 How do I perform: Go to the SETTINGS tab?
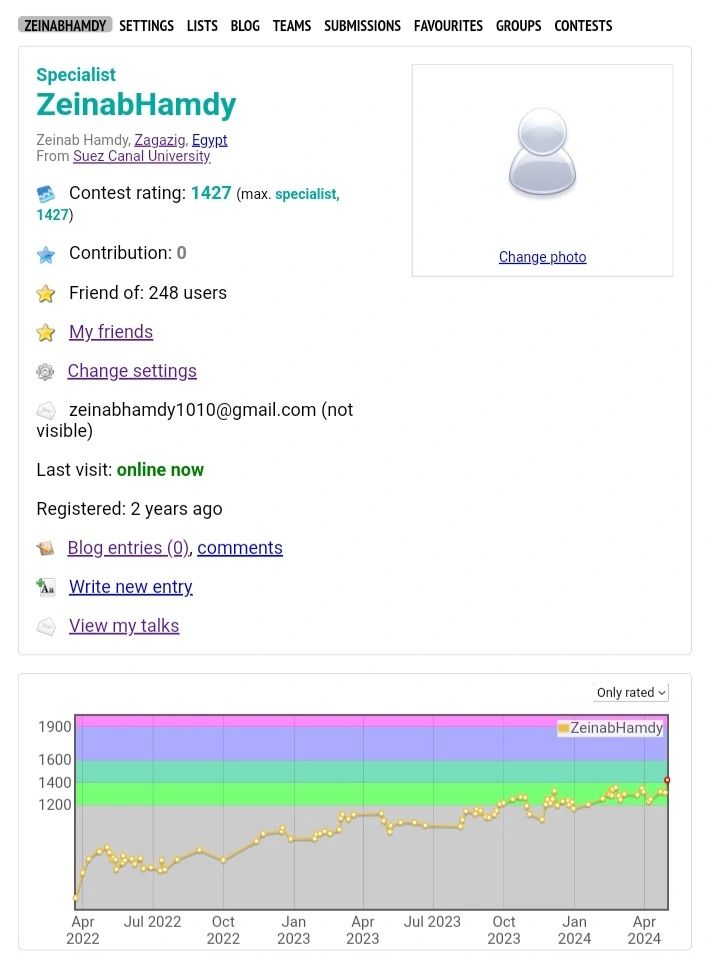[x=146, y=26]
